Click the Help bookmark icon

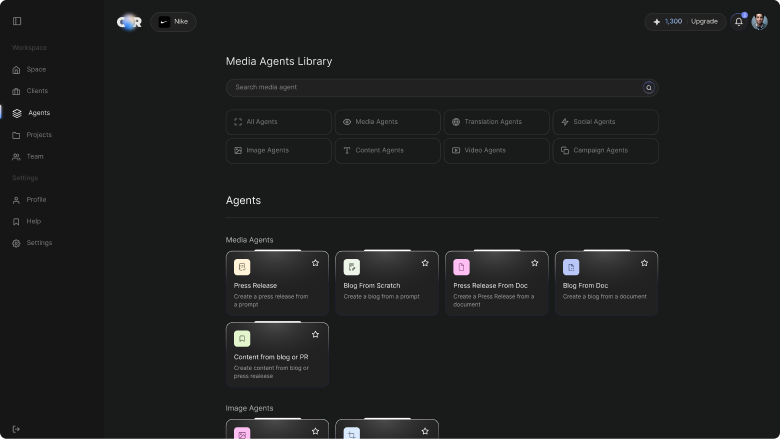click(16, 222)
